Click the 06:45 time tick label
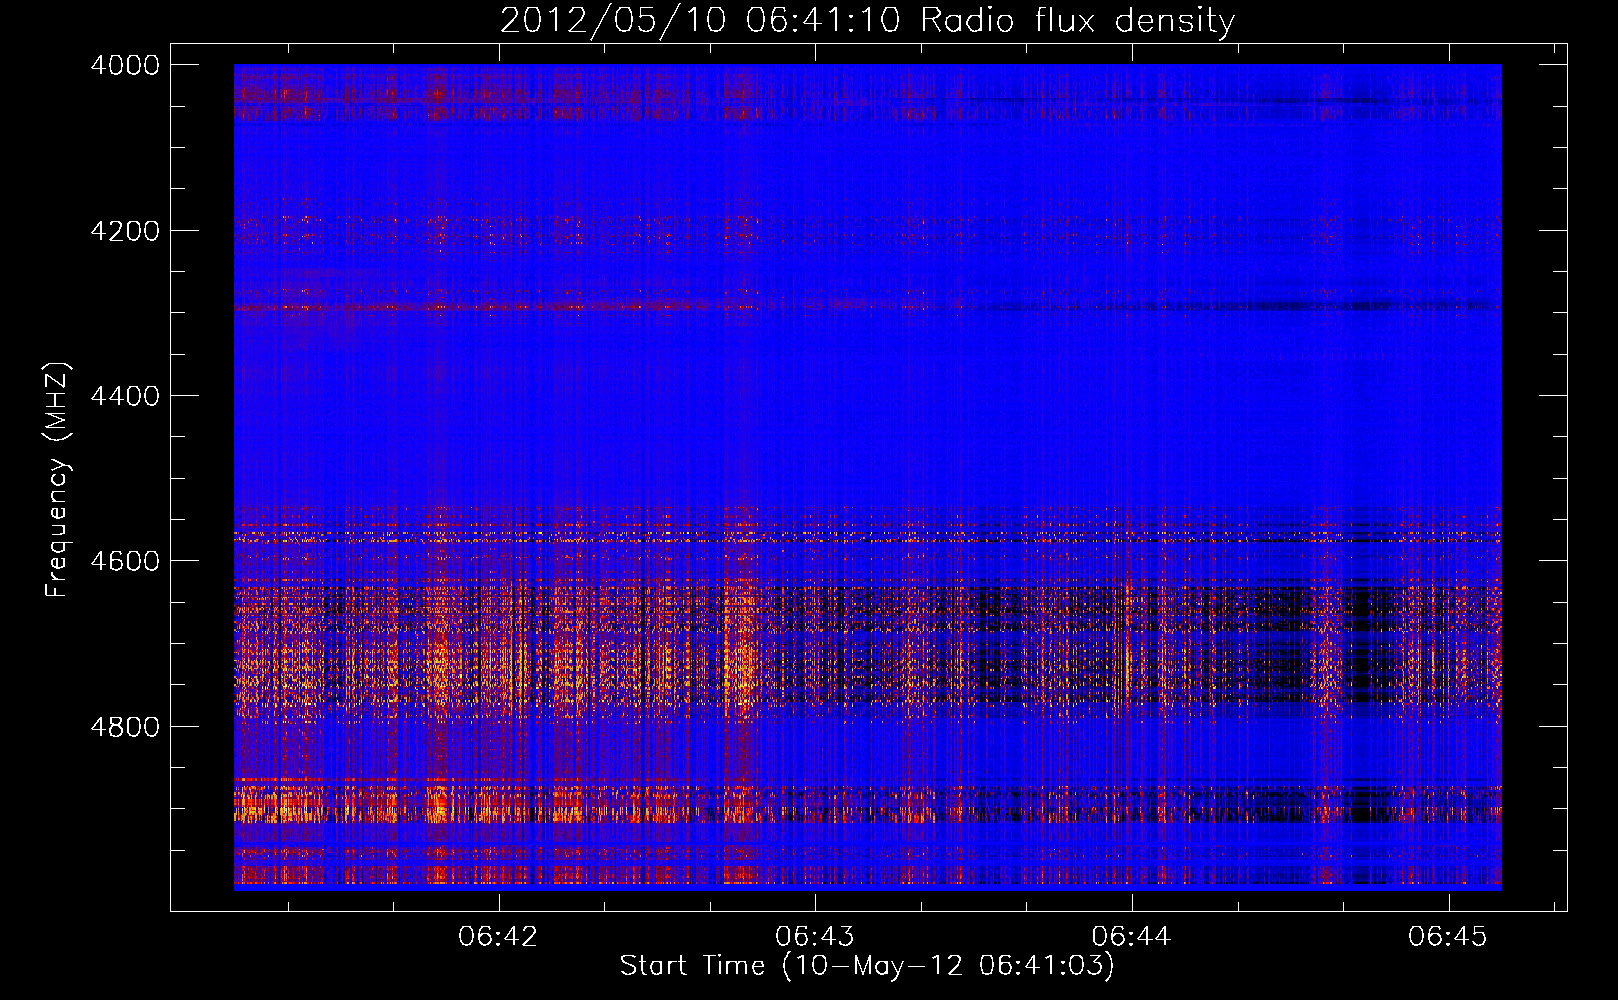This screenshot has height=1000, width=1618. 1448,937
